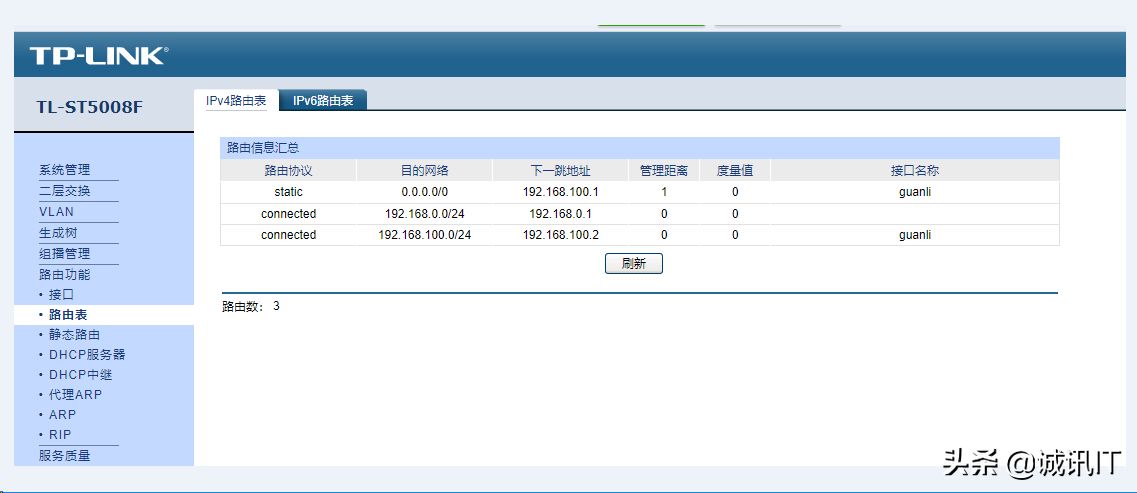Collapse the 路由功能 menu section

pos(65,274)
